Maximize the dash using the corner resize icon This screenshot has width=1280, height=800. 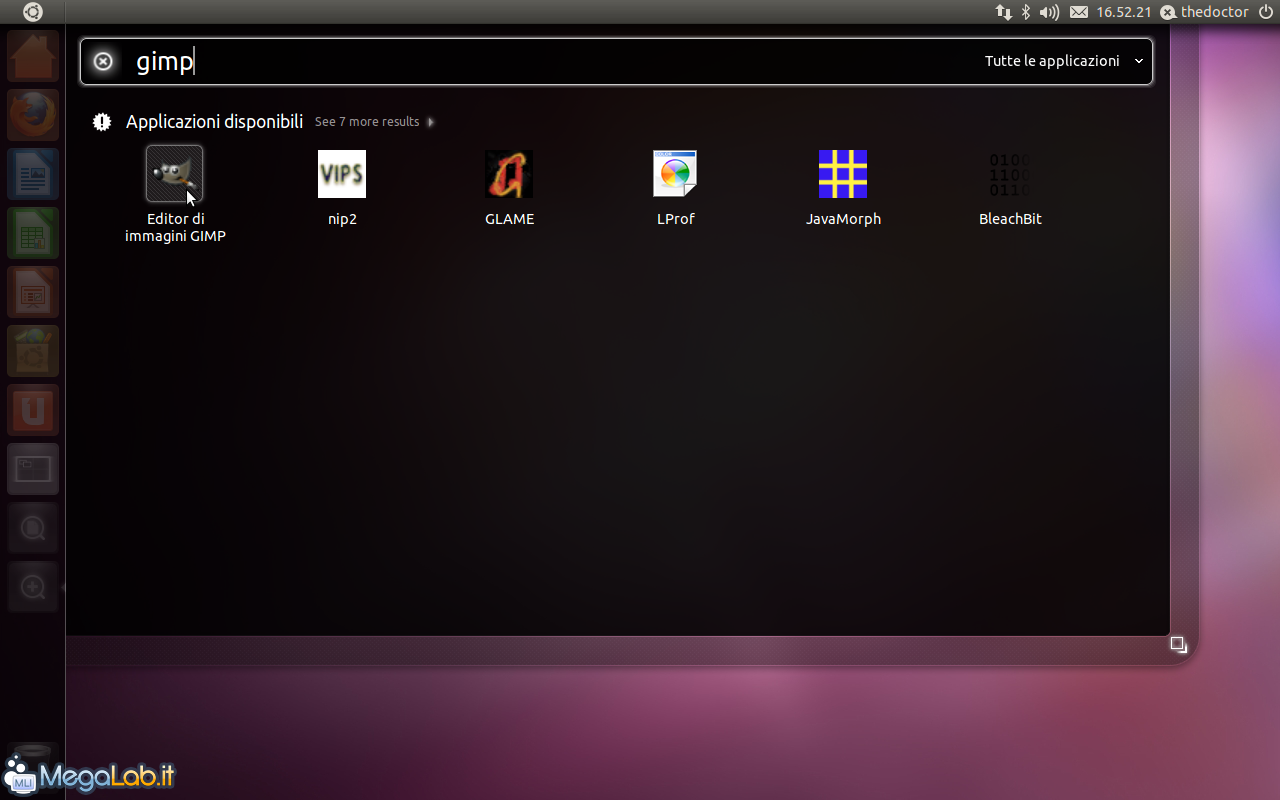[1178, 645]
